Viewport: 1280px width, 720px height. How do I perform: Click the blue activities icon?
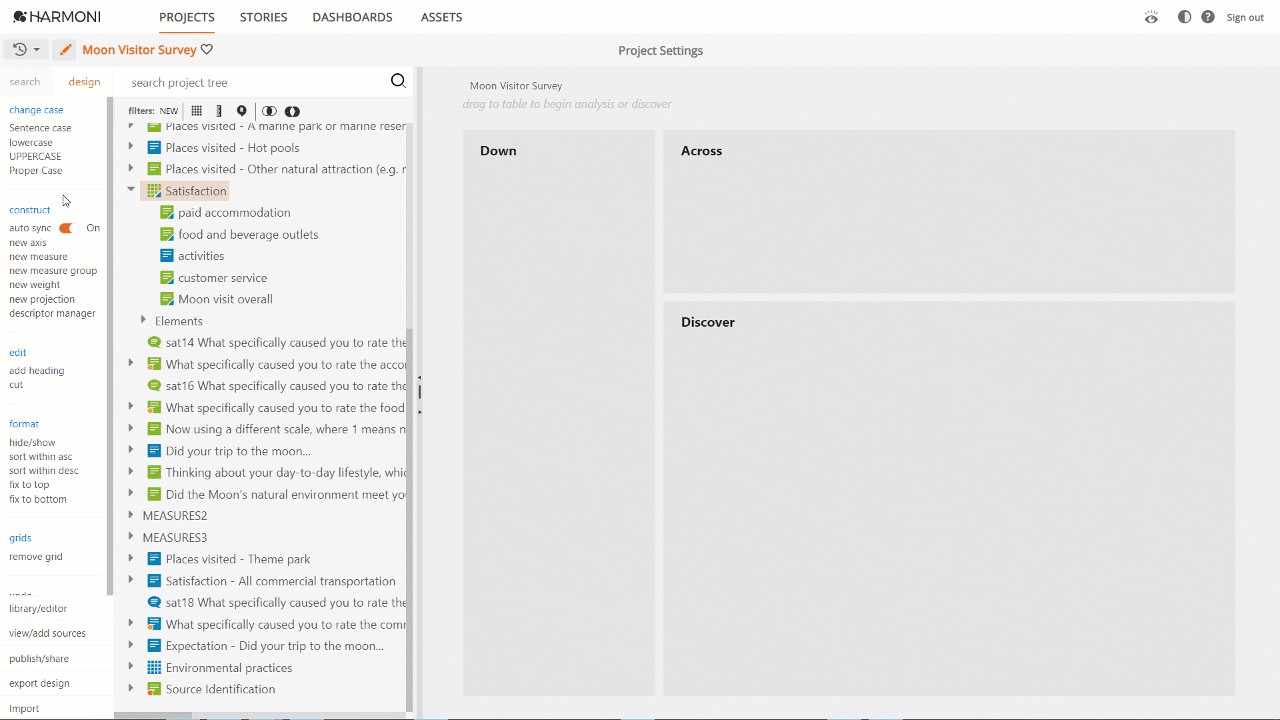[168, 256]
